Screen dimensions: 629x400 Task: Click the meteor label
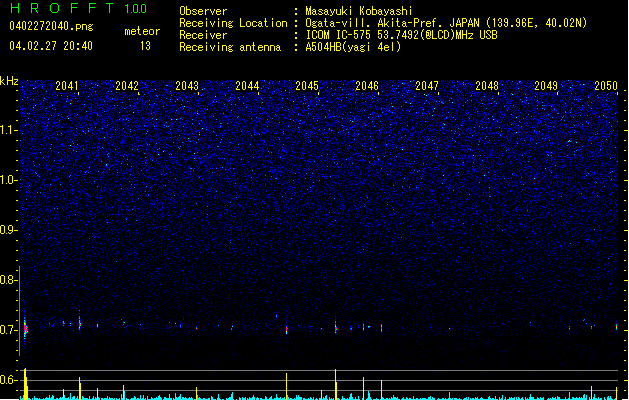click(x=142, y=31)
